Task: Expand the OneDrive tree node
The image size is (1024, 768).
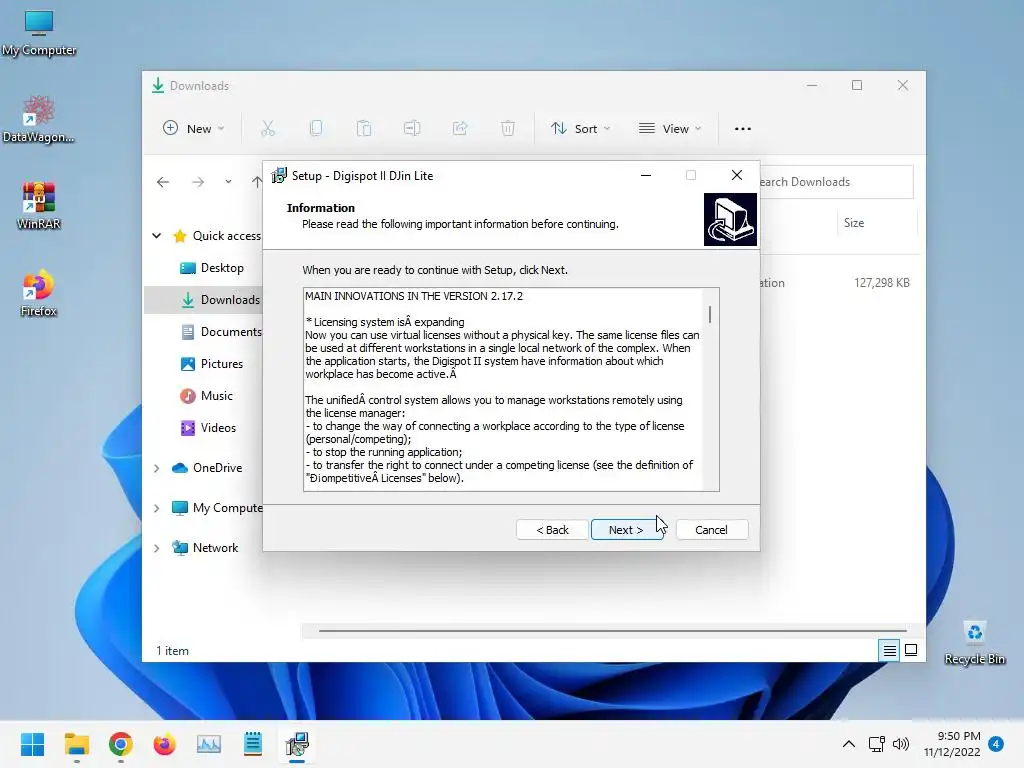Action: [x=157, y=468]
